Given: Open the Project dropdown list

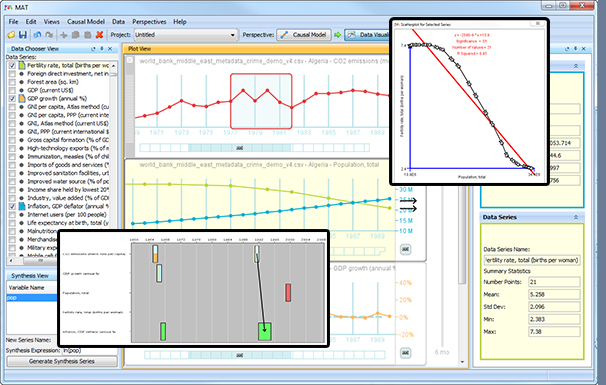Looking at the screenshot, I should click(233, 35).
